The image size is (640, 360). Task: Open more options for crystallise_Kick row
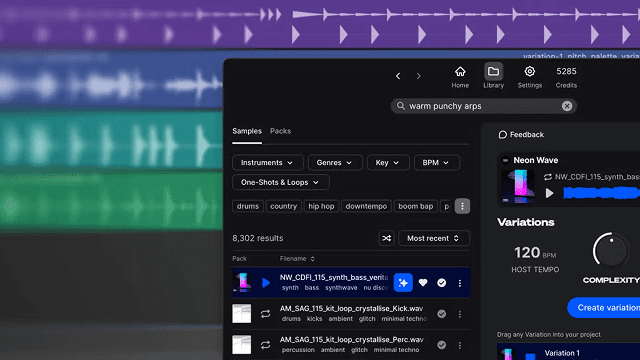[460, 314]
